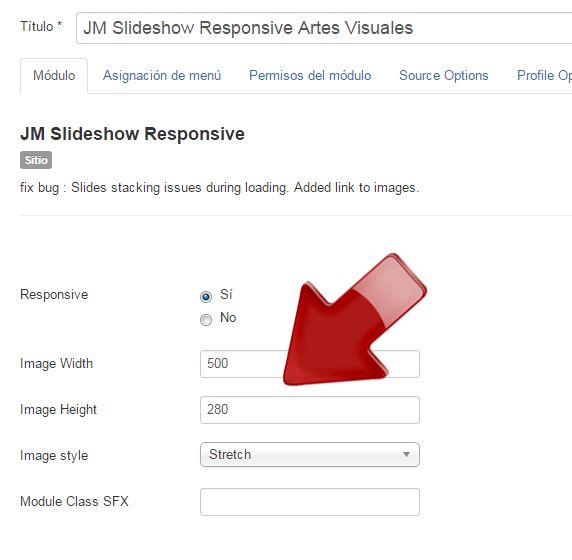The height and width of the screenshot is (560, 572).
Task: Click the Image Width label
Action: point(57,363)
